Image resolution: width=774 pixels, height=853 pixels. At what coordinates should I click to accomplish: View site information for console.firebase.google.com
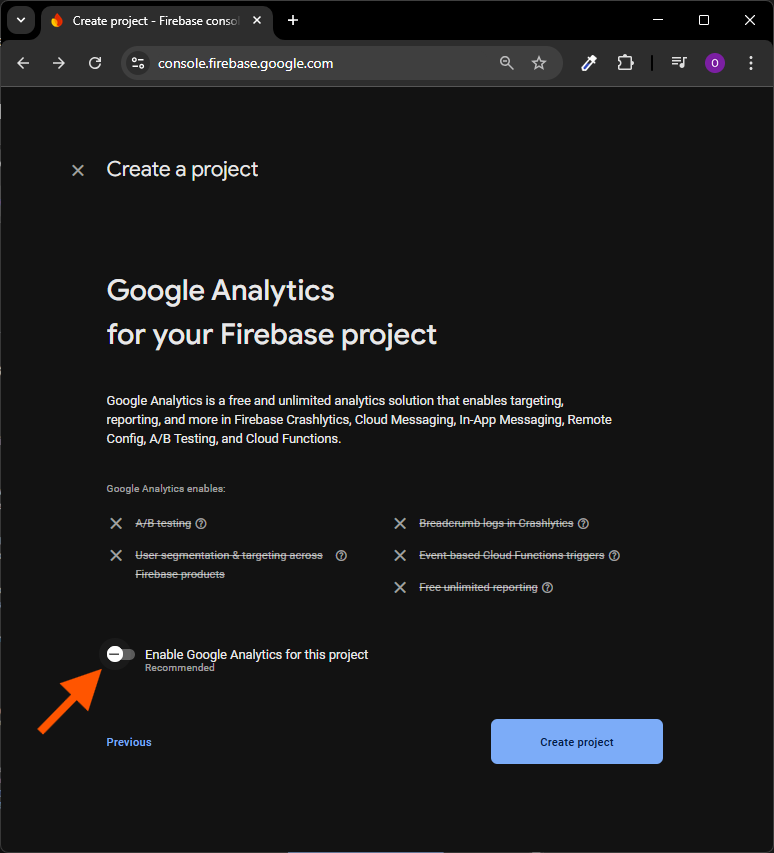click(x=138, y=63)
